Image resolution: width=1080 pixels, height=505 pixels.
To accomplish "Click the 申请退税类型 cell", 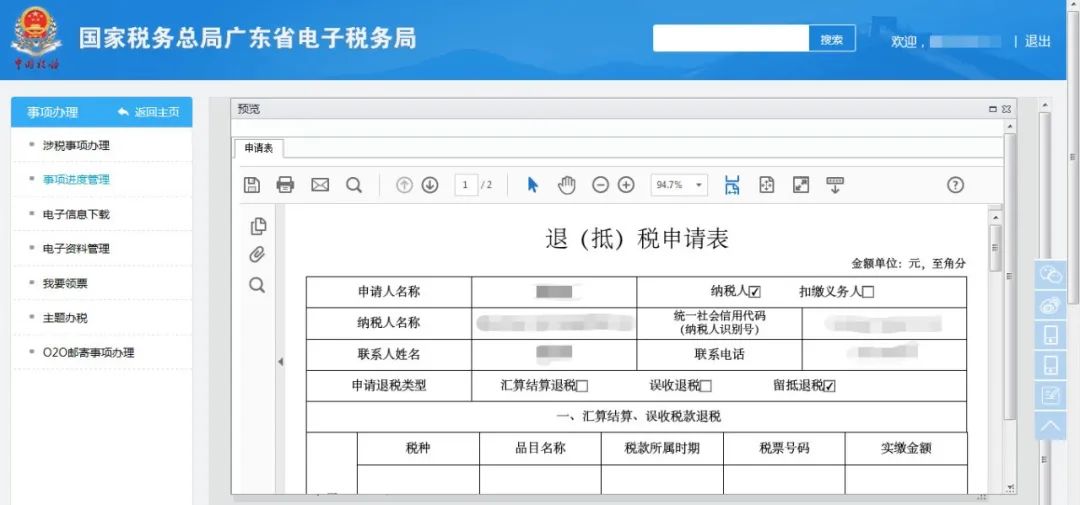I will tap(389, 386).
